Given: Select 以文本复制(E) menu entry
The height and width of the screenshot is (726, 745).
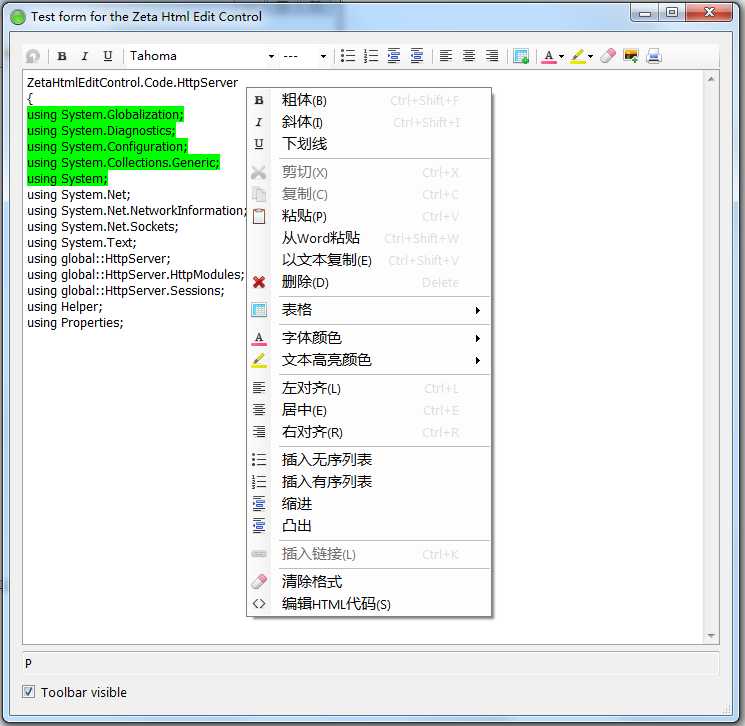Looking at the screenshot, I should tap(370, 260).
